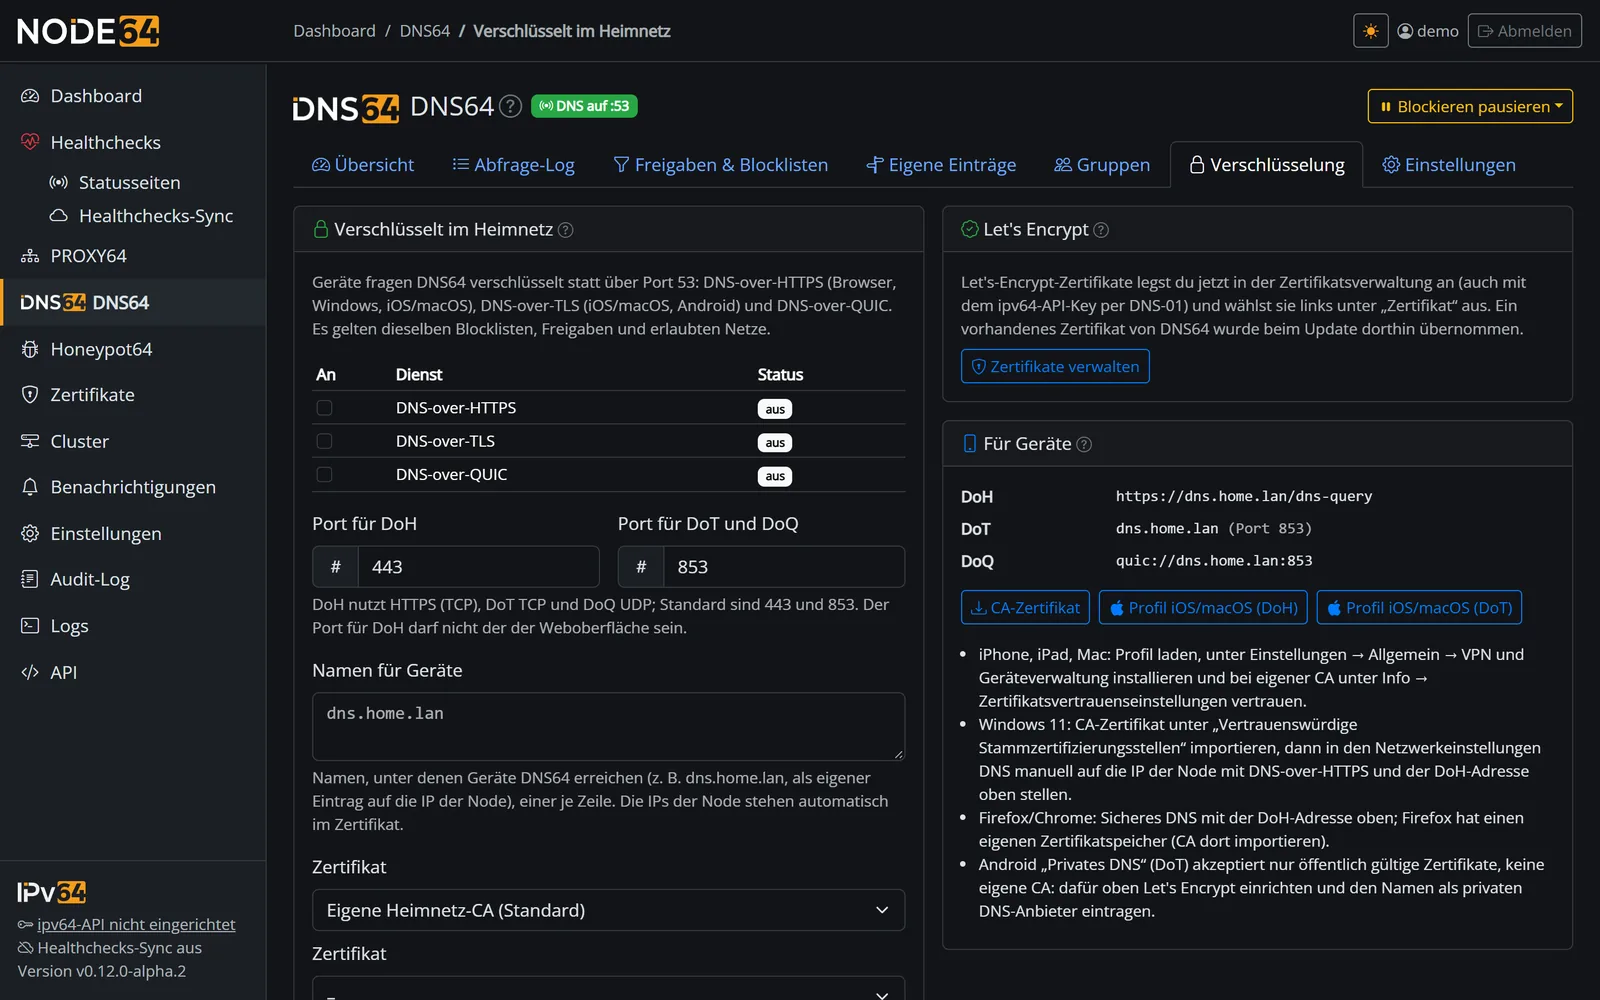Toggle the light/dark theme sun icon
This screenshot has width=1600, height=1000.
(1370, 31)
